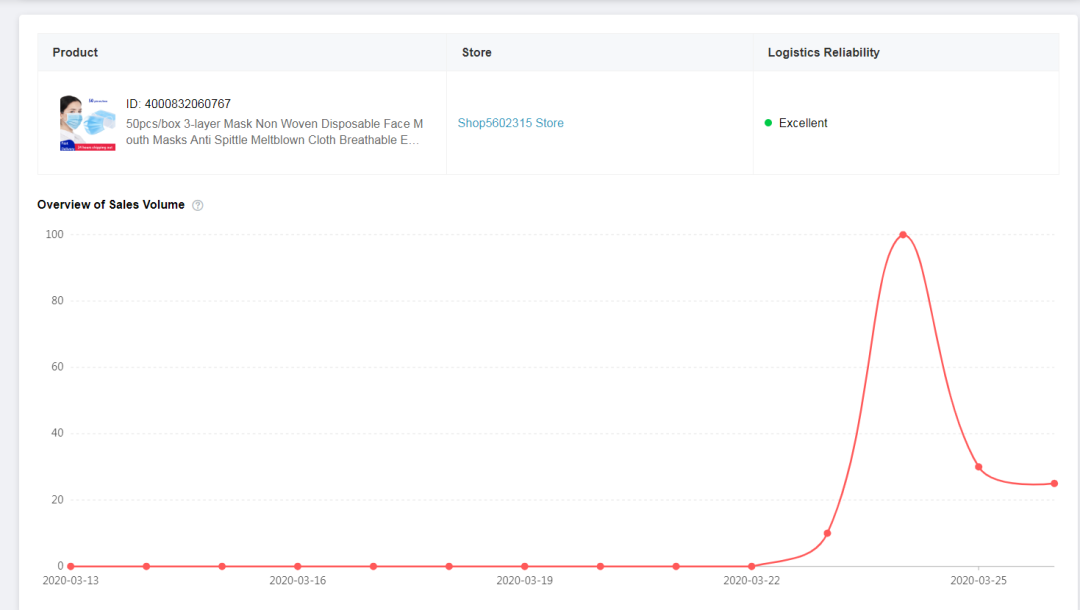Click the Product column header

[x=75, y=52]
